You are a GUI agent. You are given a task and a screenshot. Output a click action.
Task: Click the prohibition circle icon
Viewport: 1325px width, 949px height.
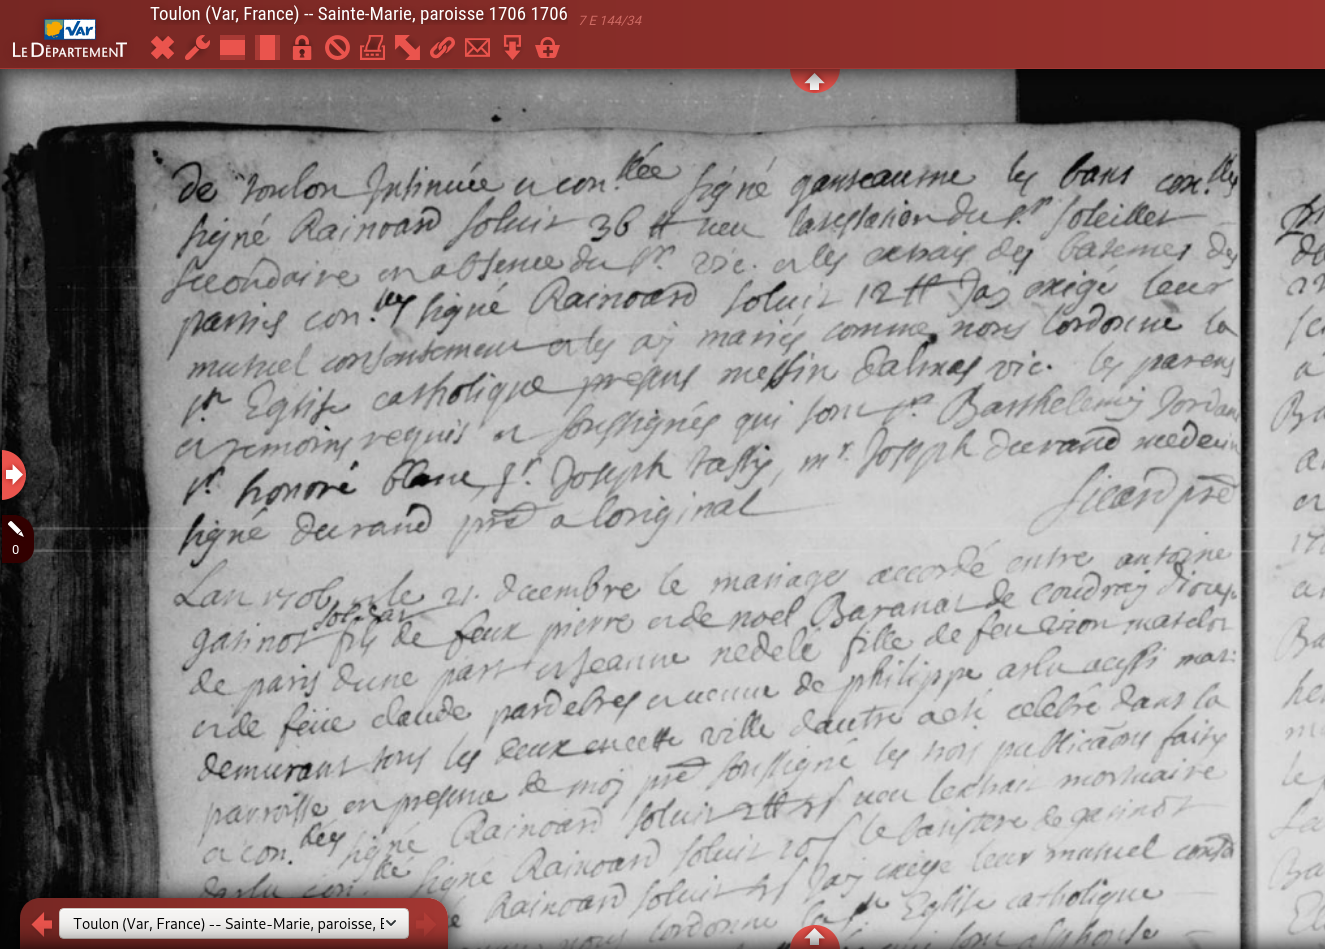click(337, 48)
